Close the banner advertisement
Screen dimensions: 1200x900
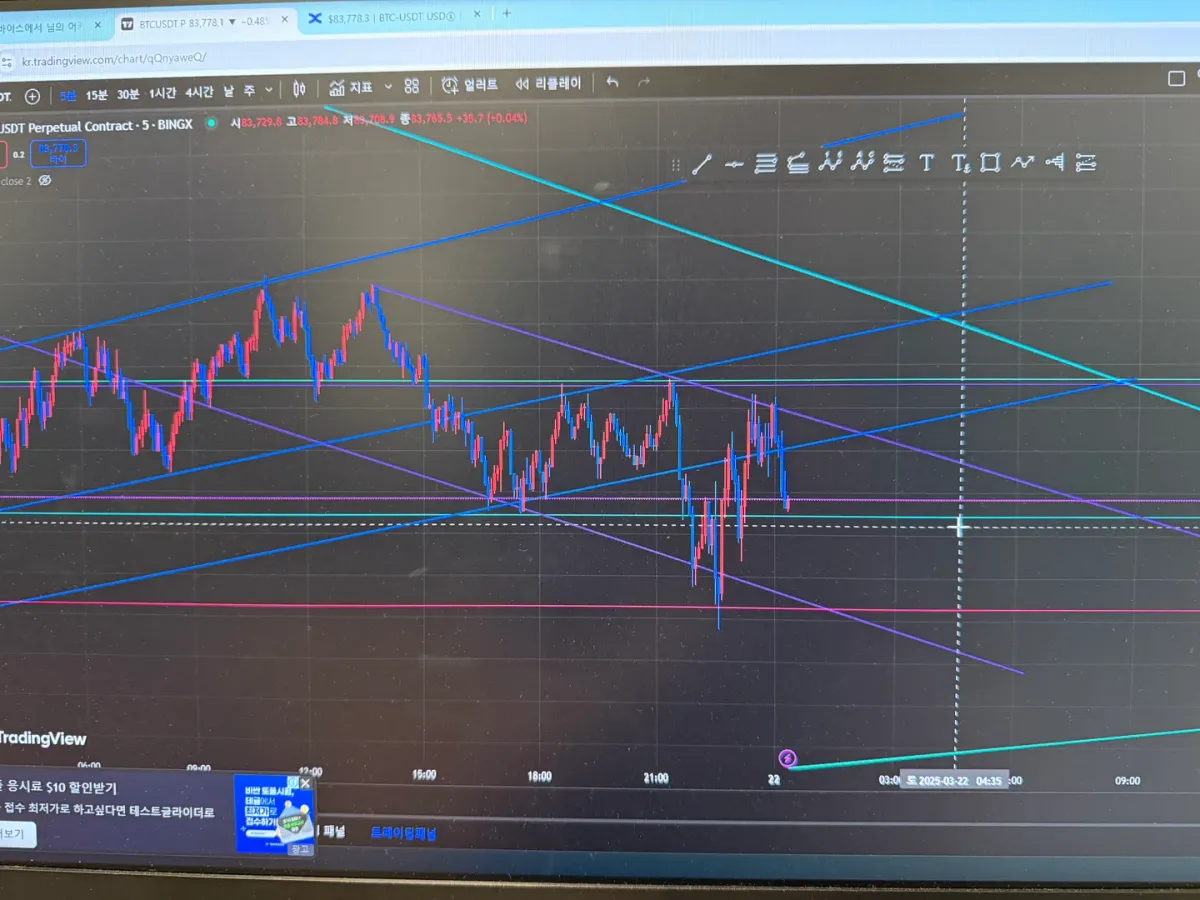pyautogui.click(x=306, y=784)
